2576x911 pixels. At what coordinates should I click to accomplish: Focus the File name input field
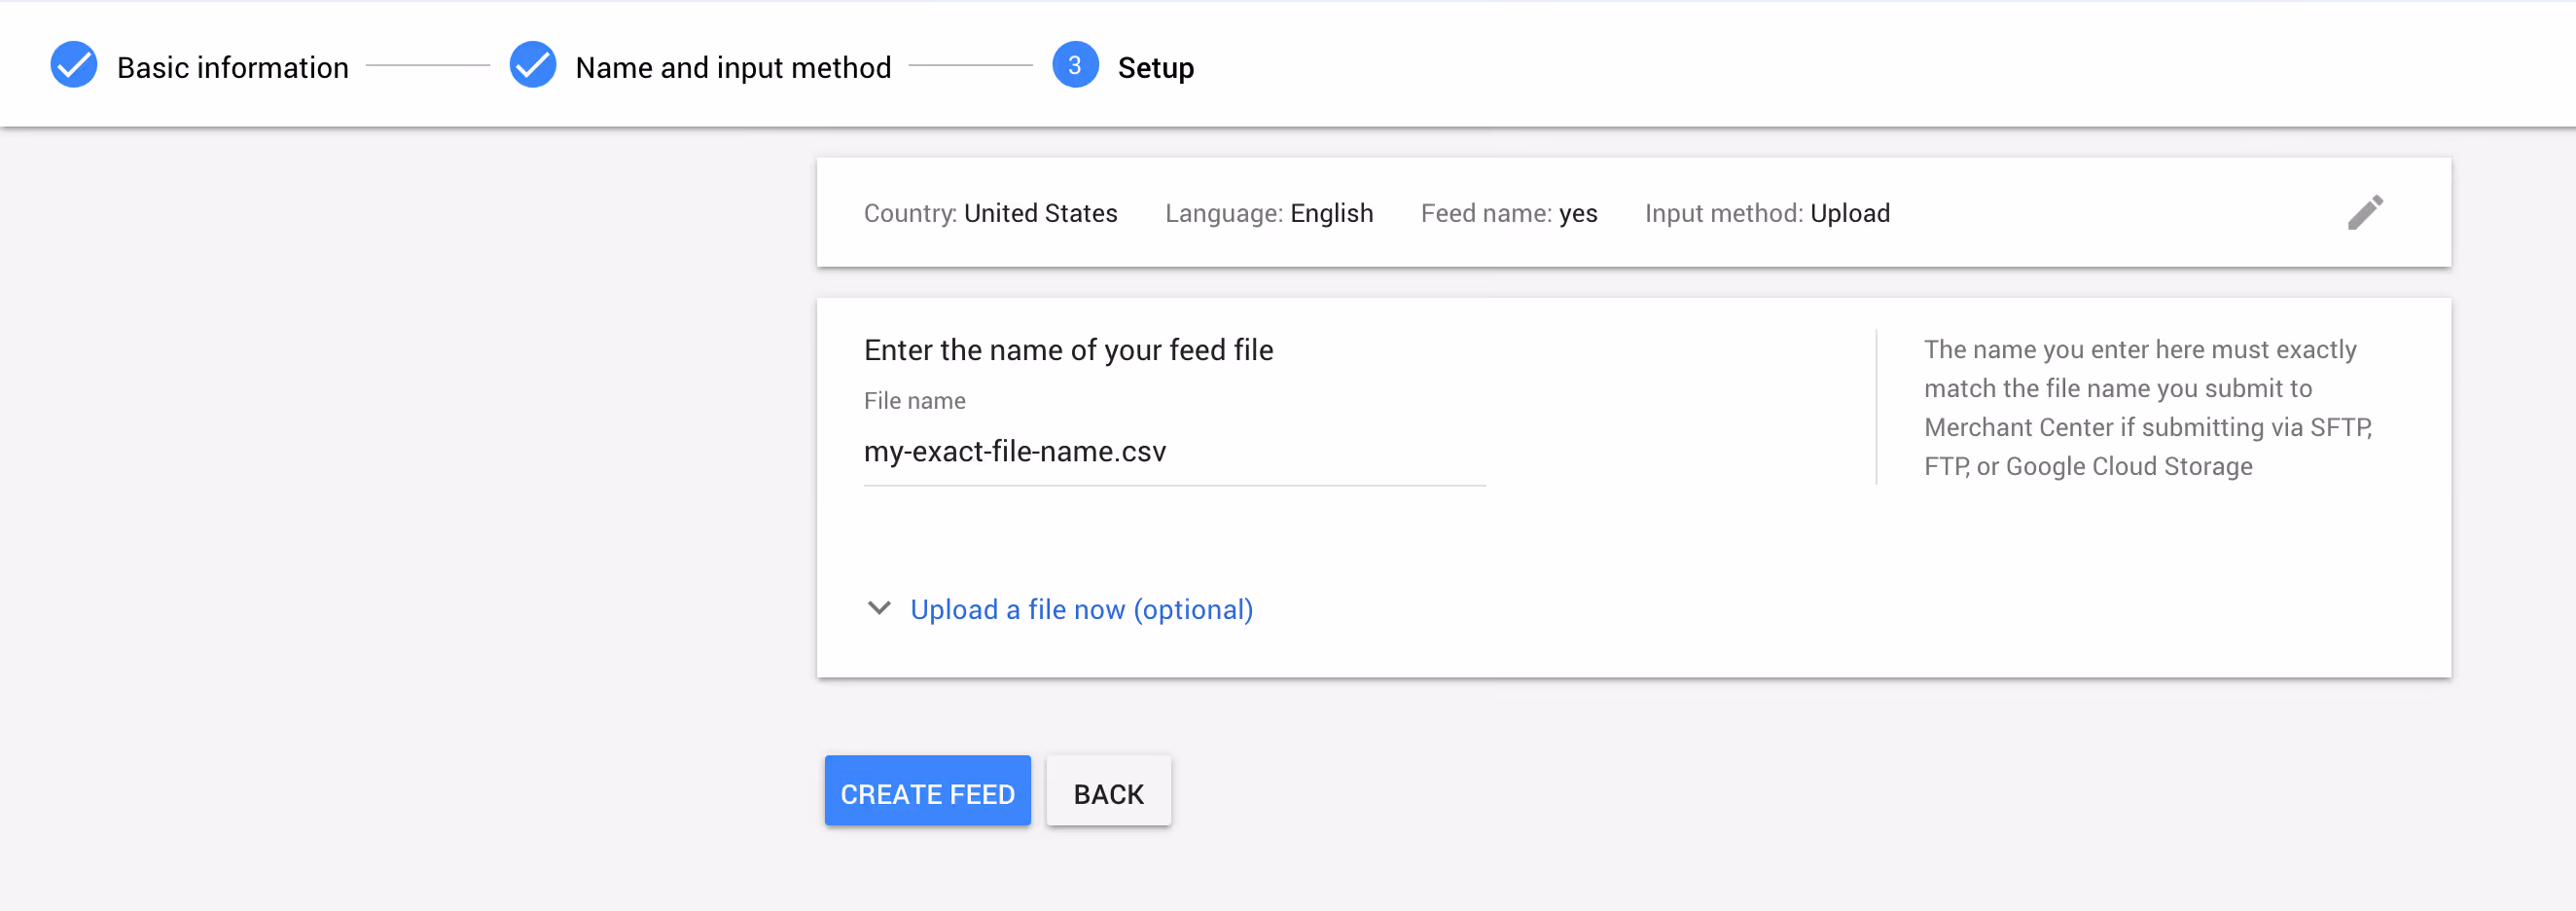point(1174,452)
